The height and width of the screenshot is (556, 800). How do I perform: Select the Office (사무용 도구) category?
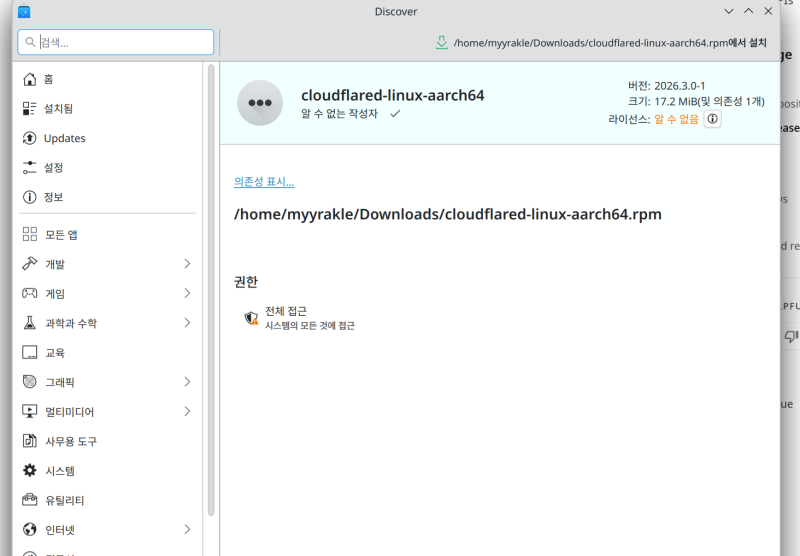tap(108, 441)
